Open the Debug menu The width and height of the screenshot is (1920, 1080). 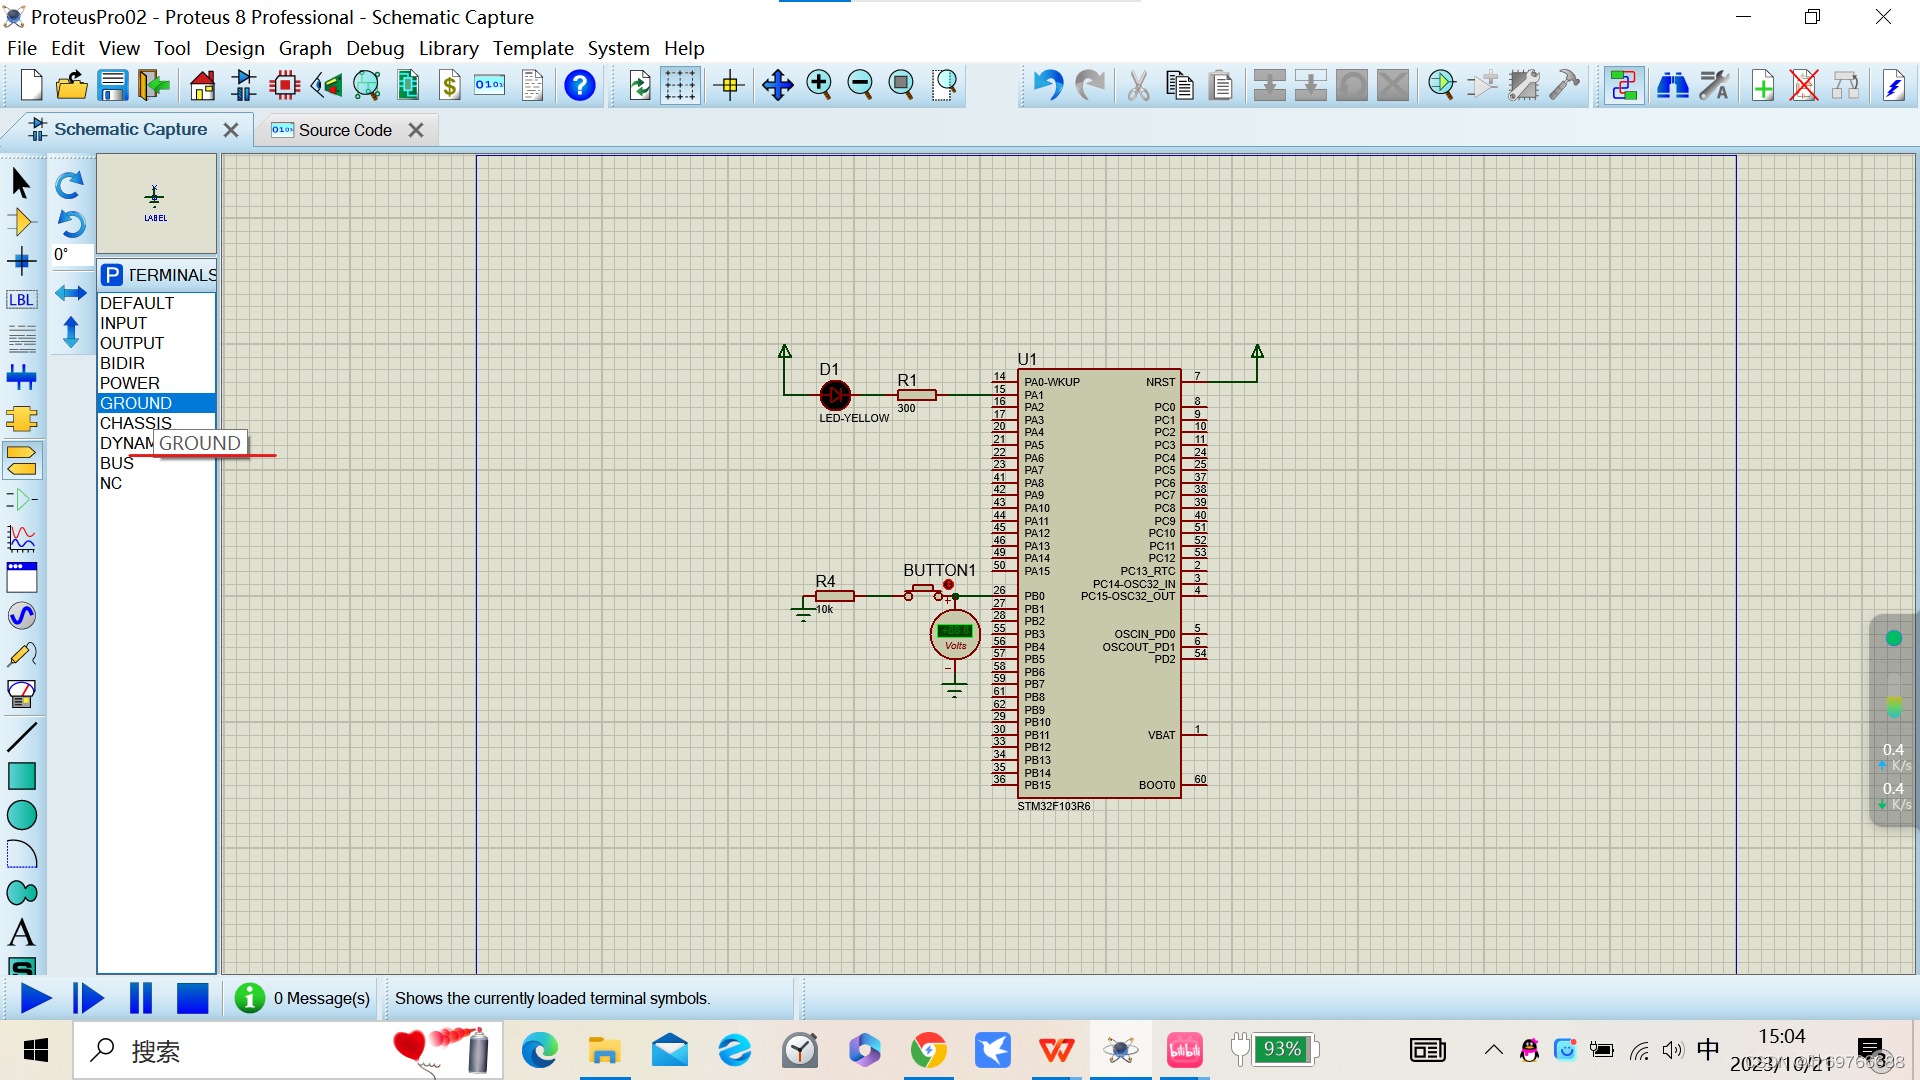coord(375,48)
